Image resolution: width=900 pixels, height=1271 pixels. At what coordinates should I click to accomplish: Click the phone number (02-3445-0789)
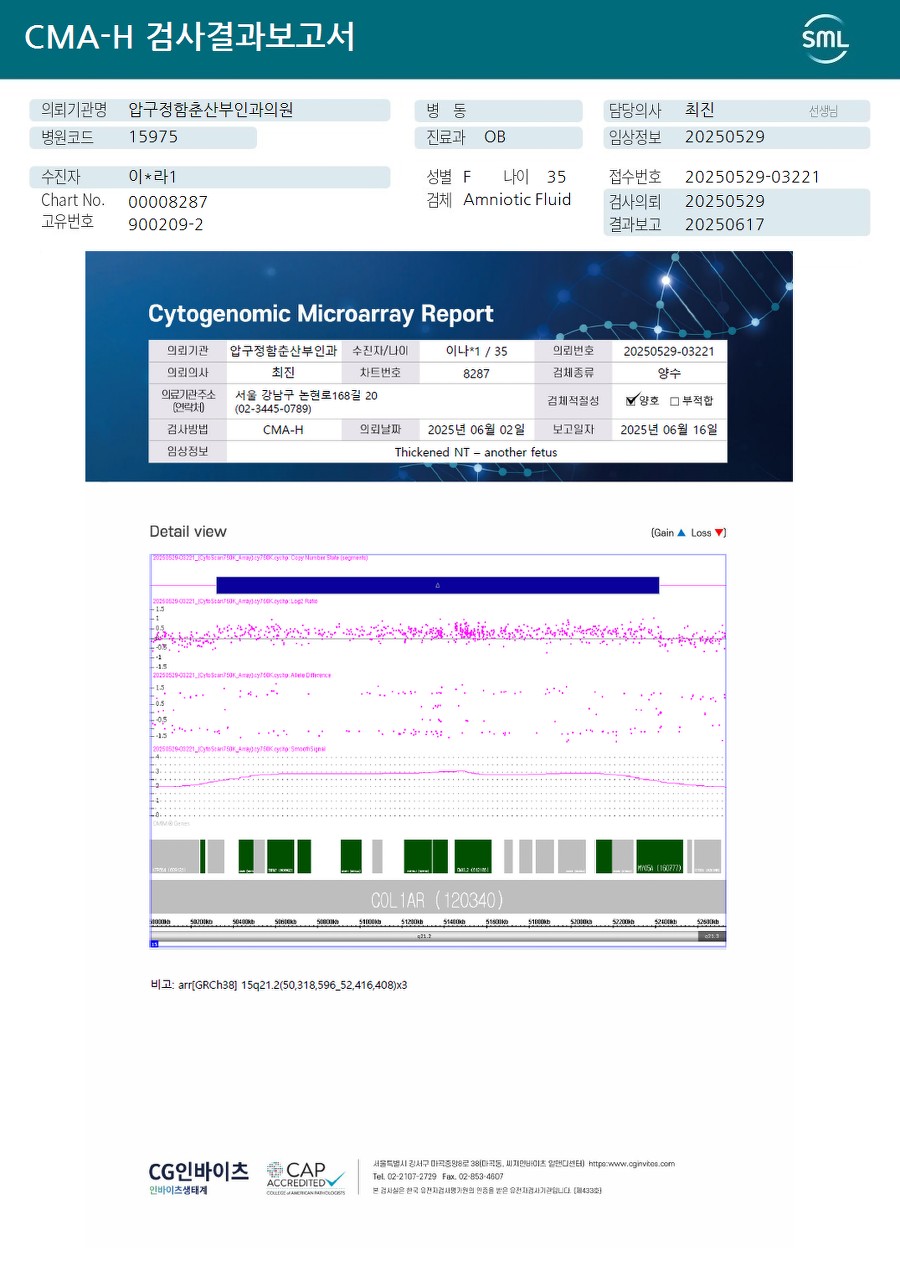click(x=273, y=409)
